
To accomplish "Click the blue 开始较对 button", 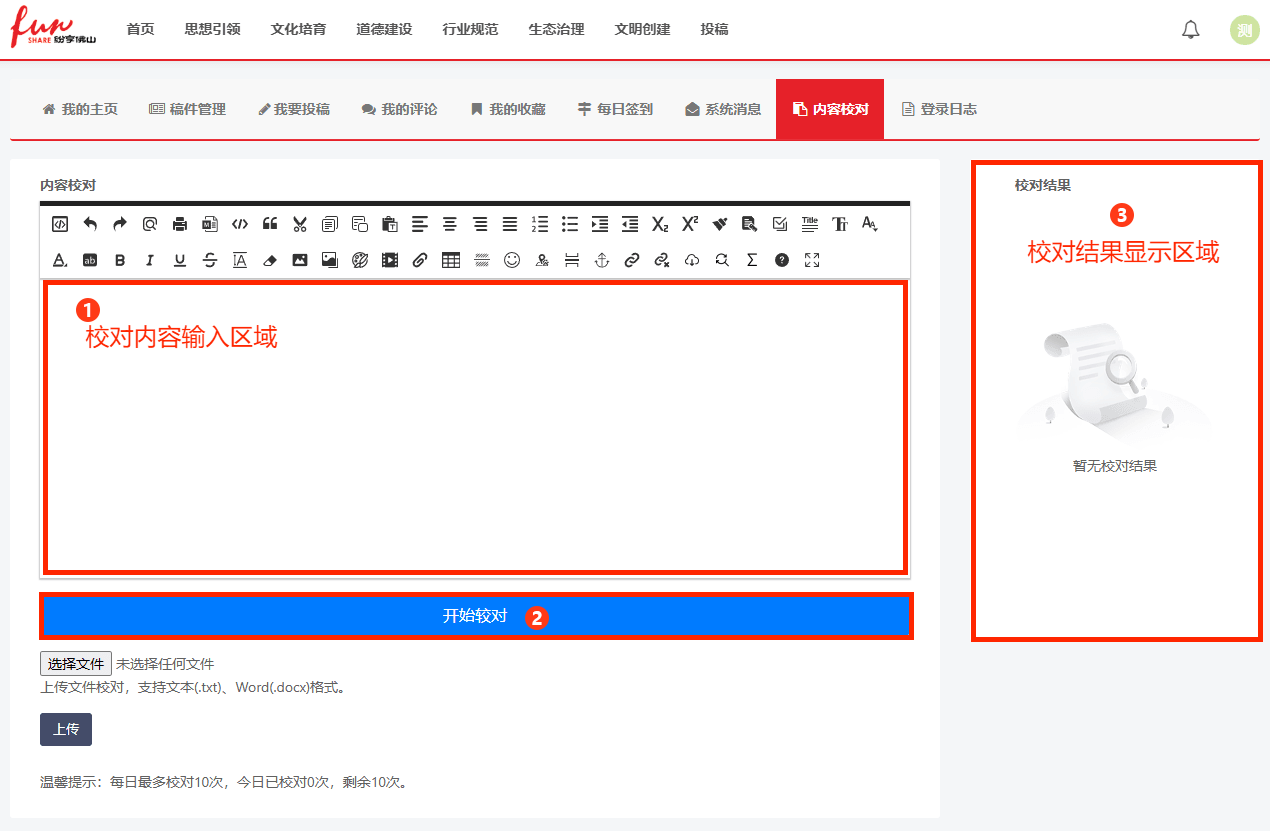I will (475, 616).
